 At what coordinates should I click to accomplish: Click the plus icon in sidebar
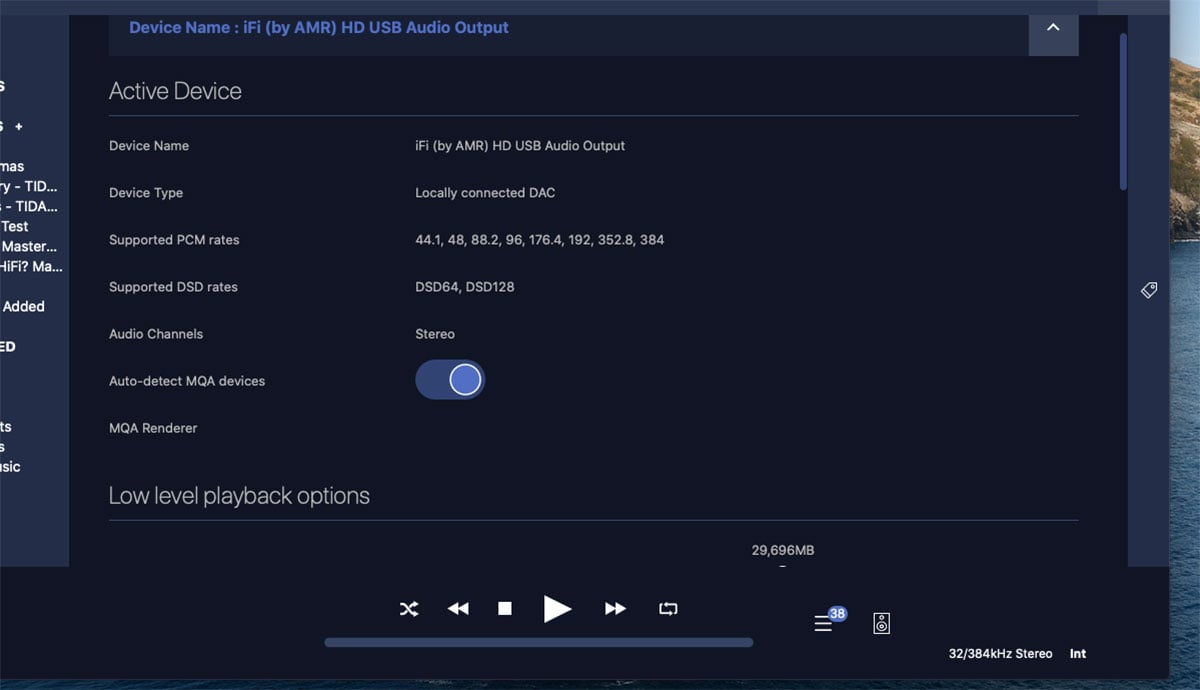(x=18, y=126)
